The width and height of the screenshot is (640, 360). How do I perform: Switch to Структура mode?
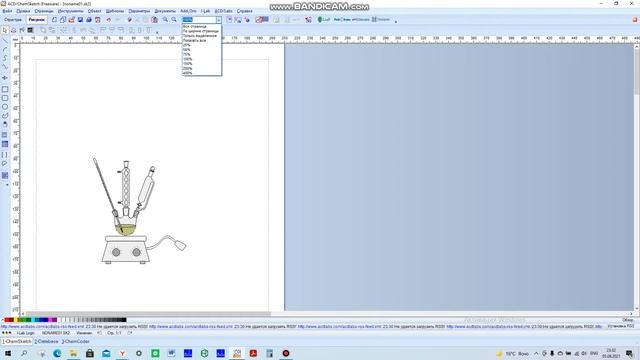(13, 20)
